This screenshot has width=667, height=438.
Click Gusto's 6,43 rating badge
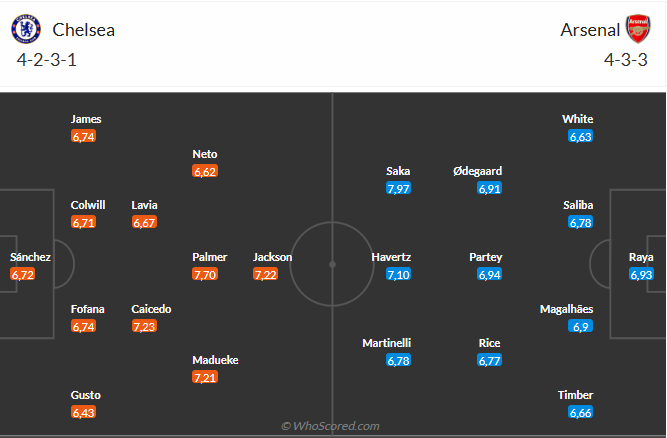coord(83,412)
